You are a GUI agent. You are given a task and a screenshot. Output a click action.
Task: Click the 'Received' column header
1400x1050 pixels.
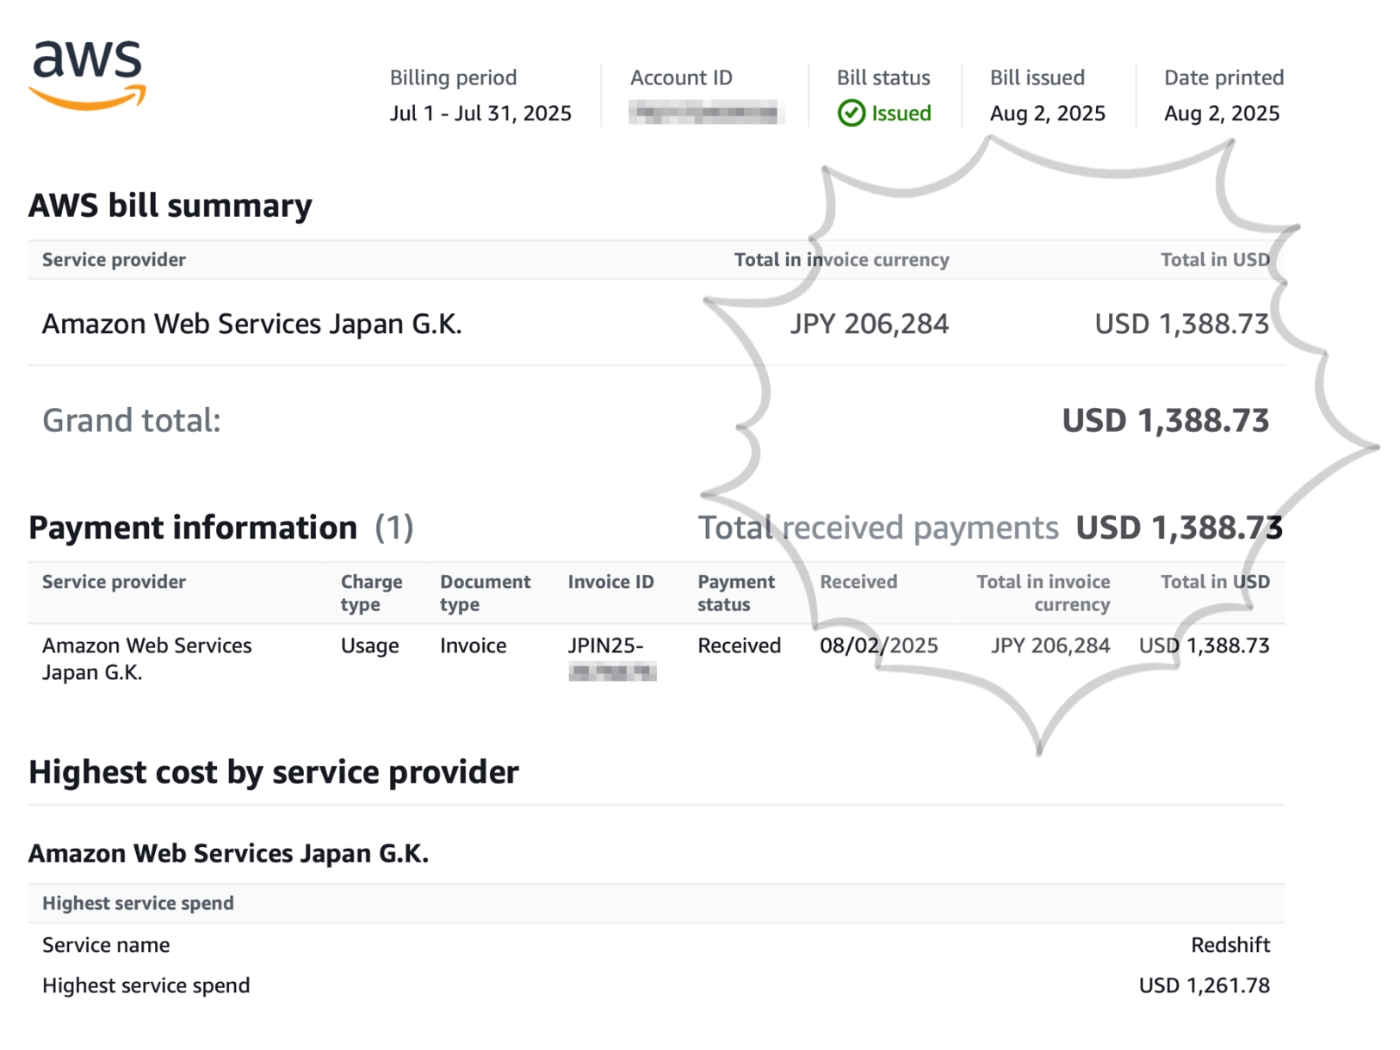coord(858,582)
